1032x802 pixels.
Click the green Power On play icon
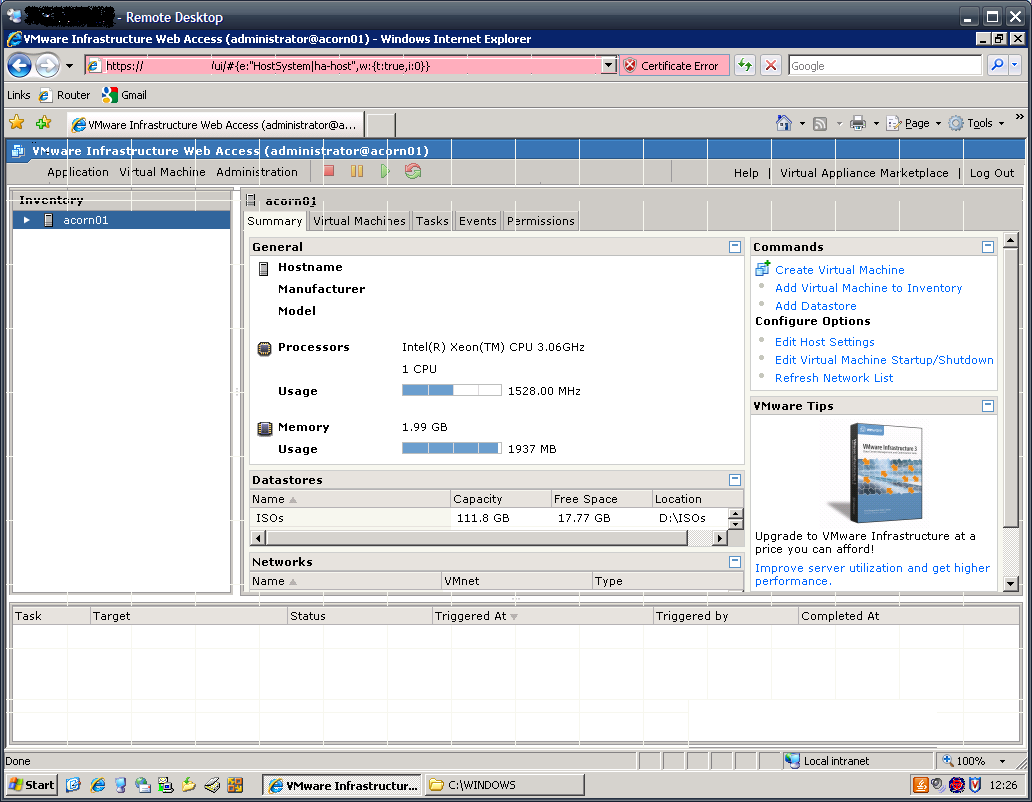(384, 171)
